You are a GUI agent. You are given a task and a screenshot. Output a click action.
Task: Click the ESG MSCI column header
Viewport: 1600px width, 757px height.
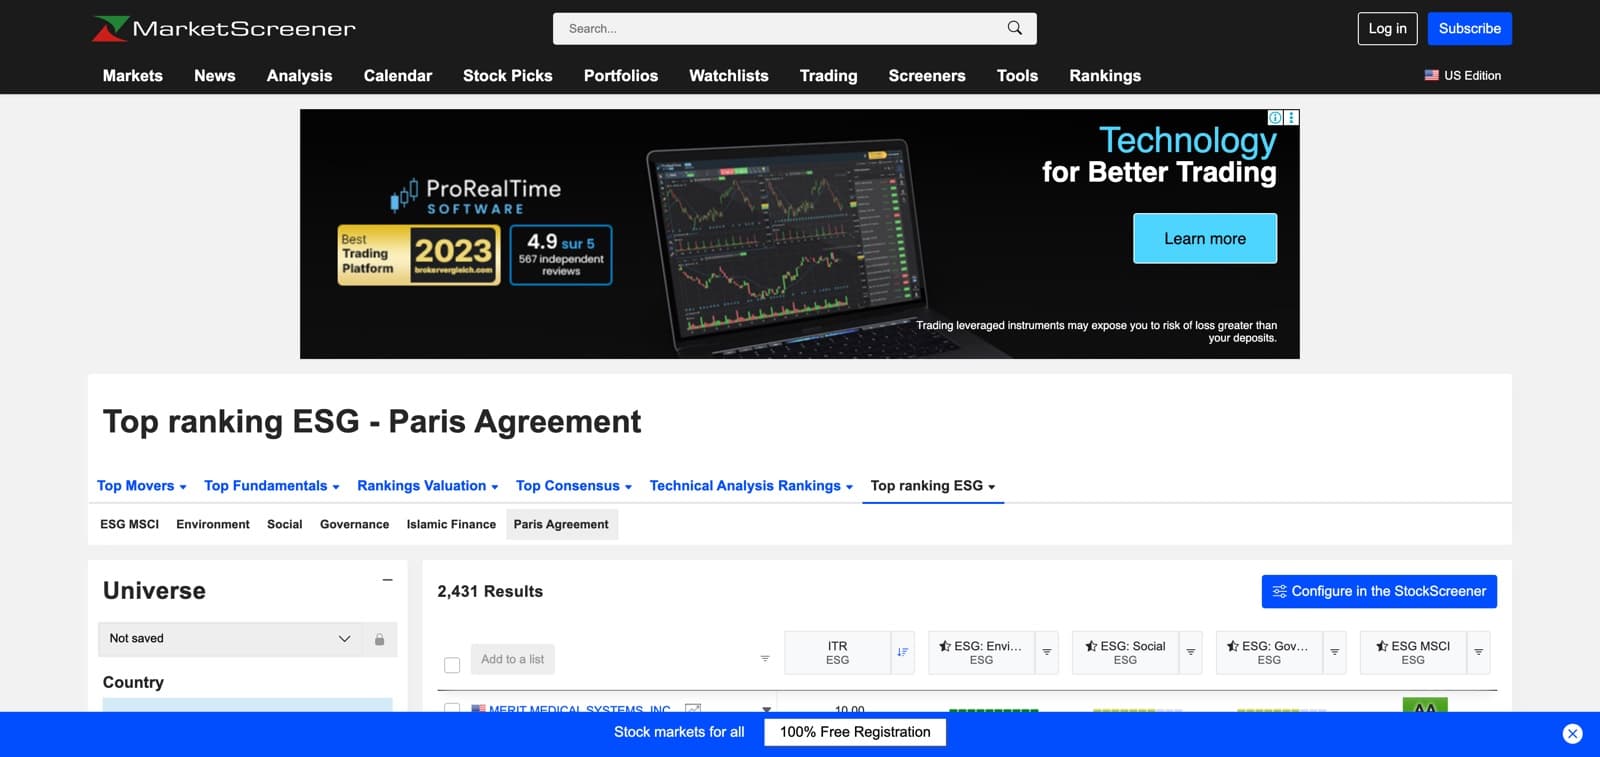click(x=1413, y=652)
